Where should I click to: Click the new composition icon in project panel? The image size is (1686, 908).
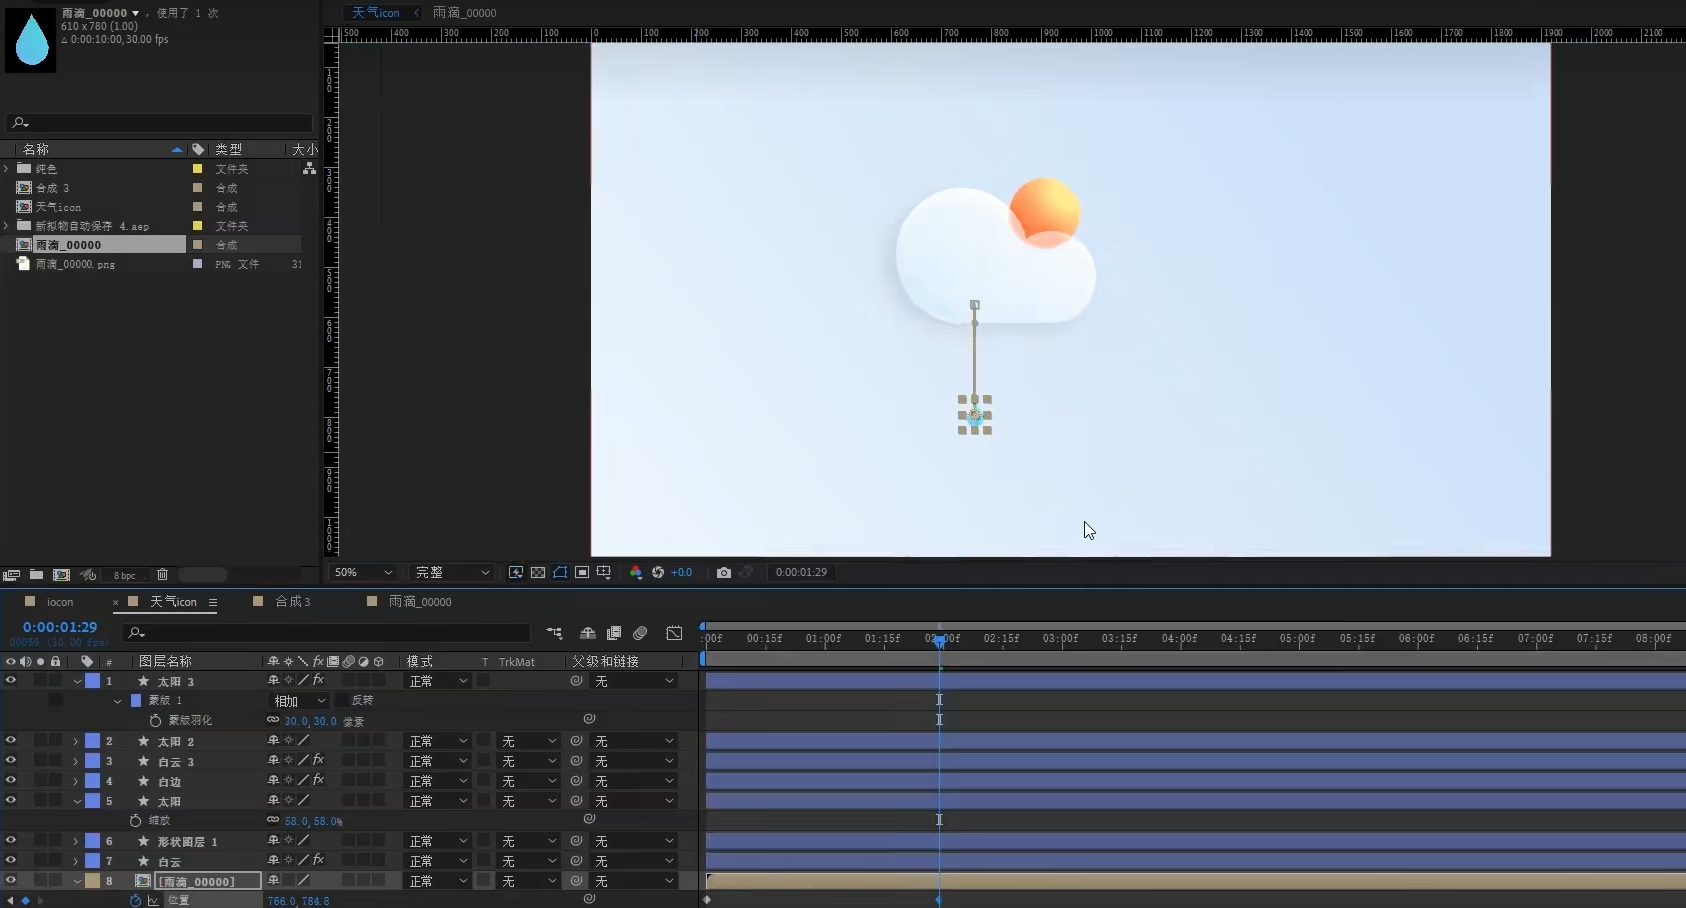click(61, 575)
